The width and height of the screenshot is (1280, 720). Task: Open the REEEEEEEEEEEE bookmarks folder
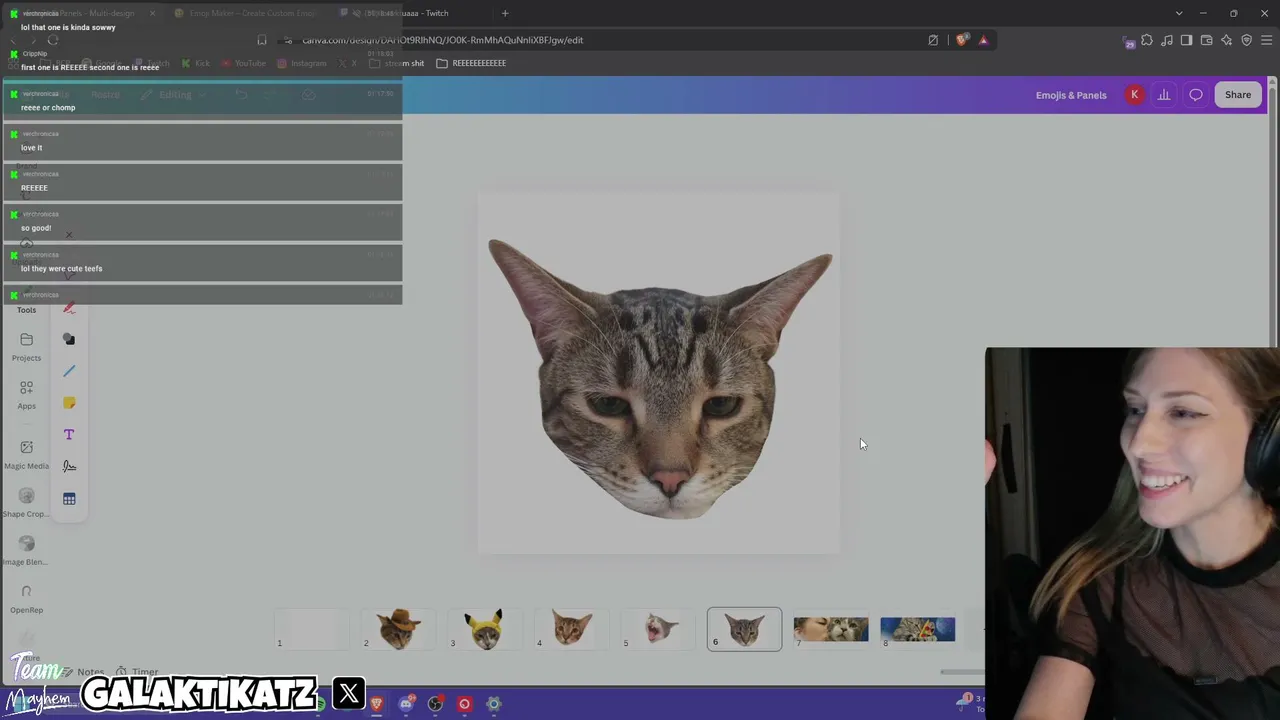[471, 63]
